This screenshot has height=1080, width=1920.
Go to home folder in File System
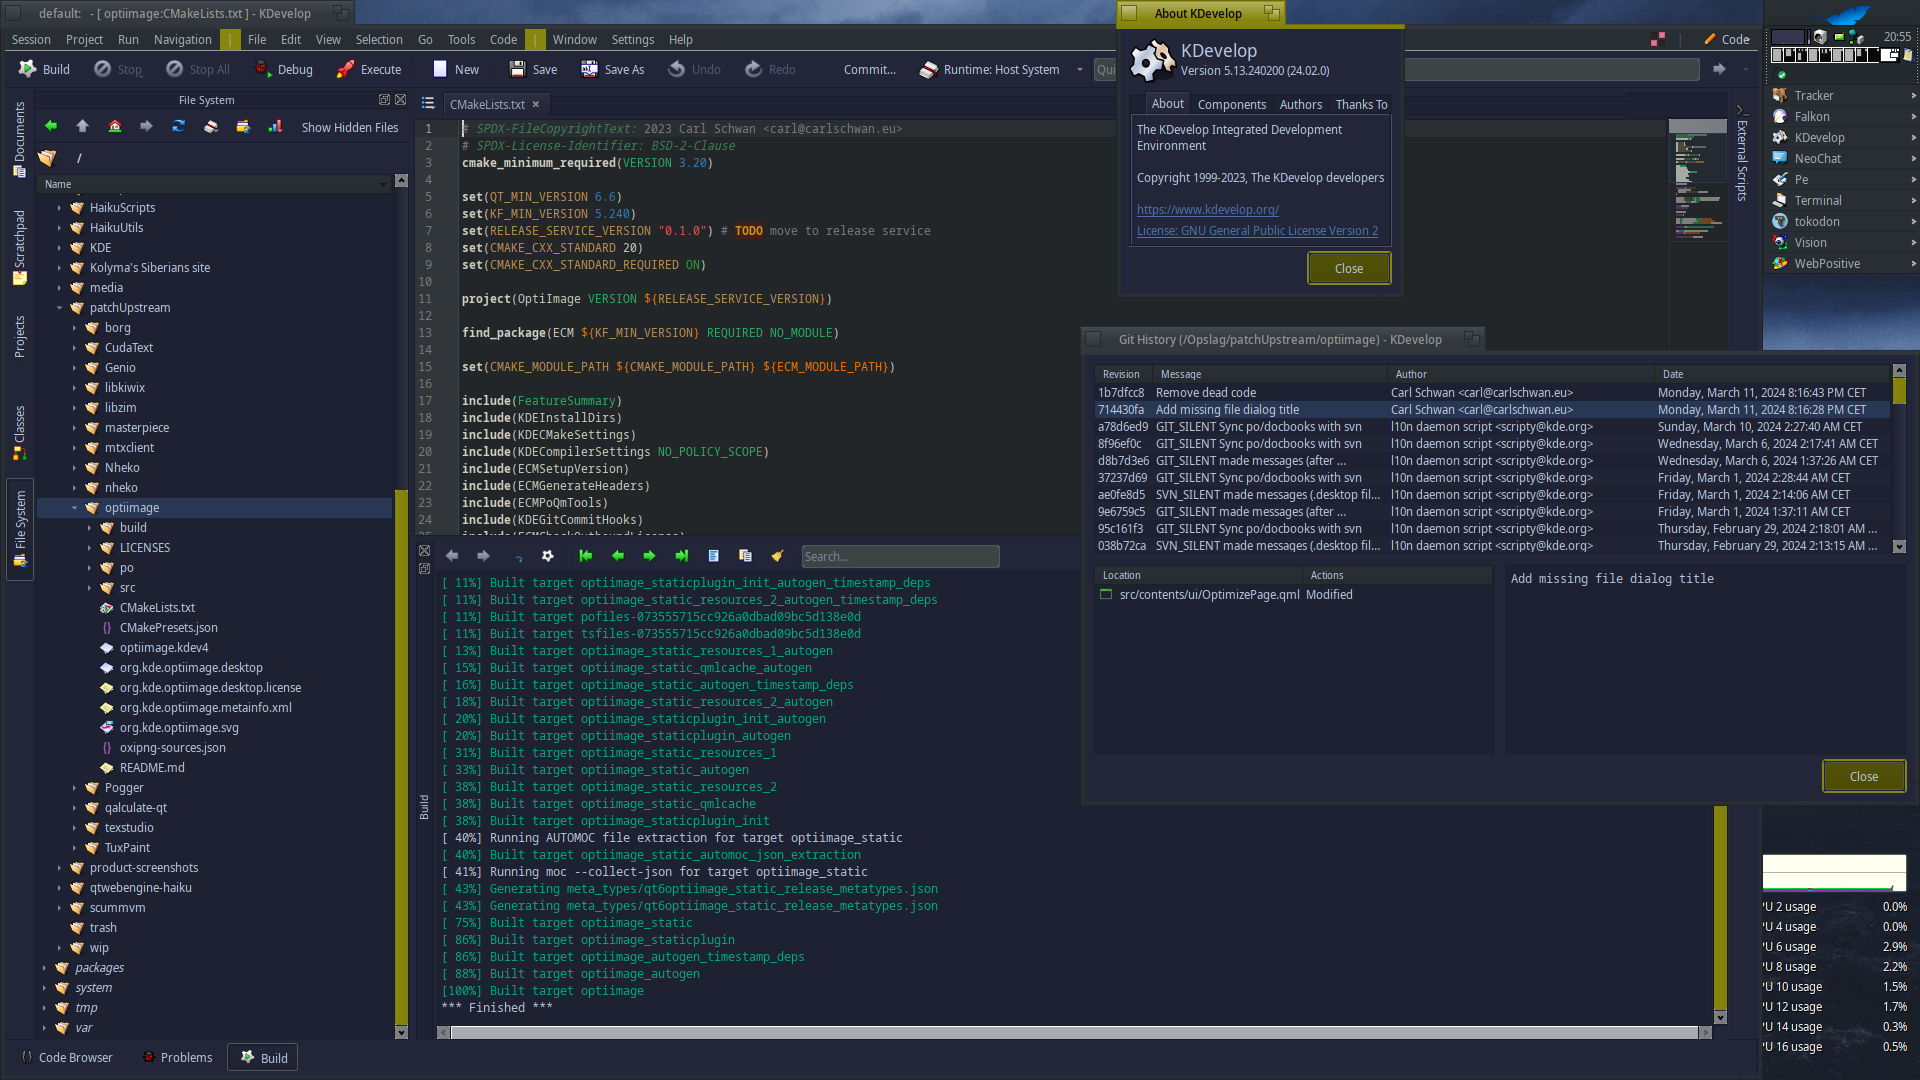[x=115, y=126]
